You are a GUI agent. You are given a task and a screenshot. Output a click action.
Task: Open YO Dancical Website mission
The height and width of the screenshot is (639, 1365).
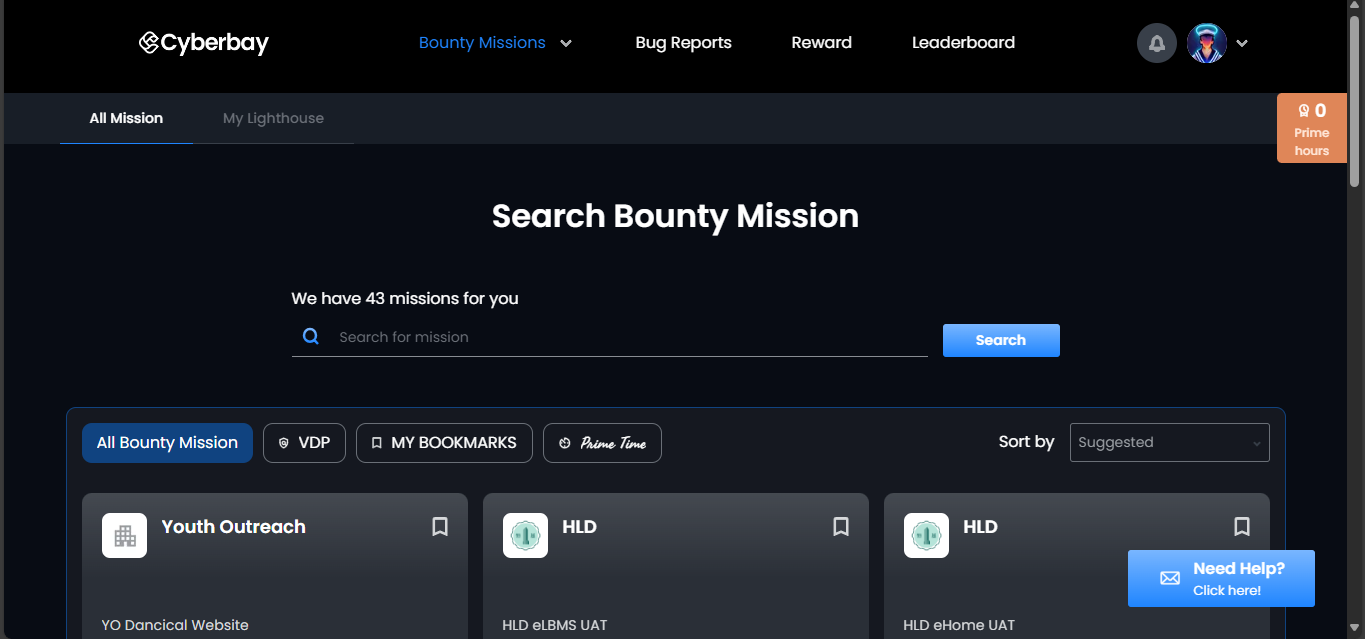point(175,625)
